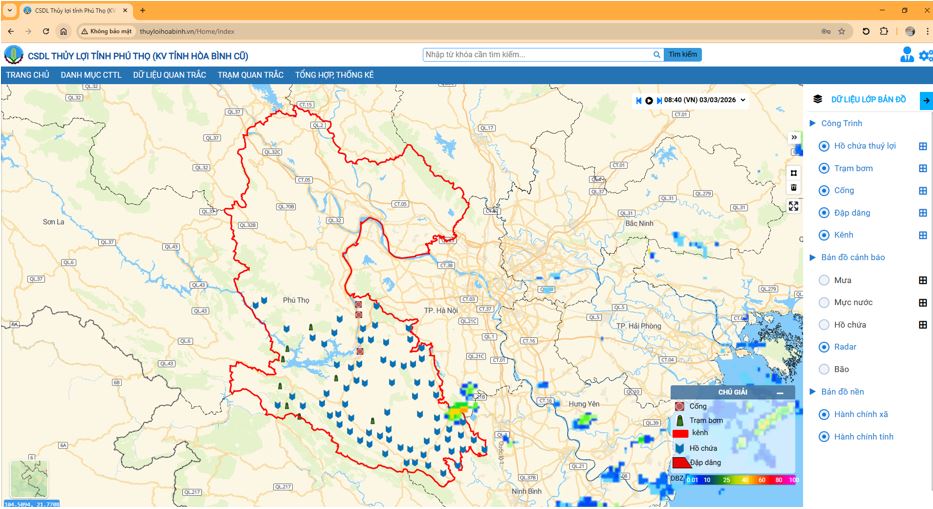The height and width of the screenshot is (509, 933).
Task: Open the table icon next to Mưa
Action: coord(923,280)
